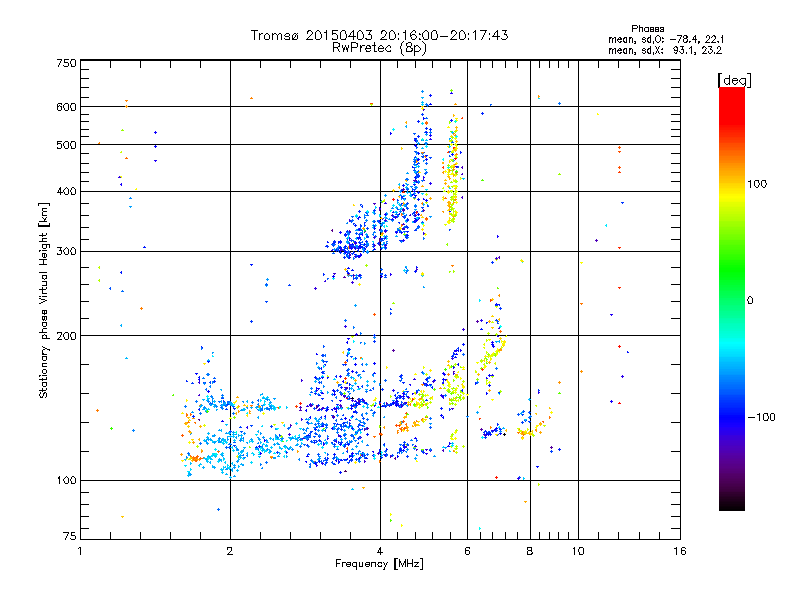Click the y-axis '75' tick label
Screen dimensions: 800x600
[x=70, y=536]
